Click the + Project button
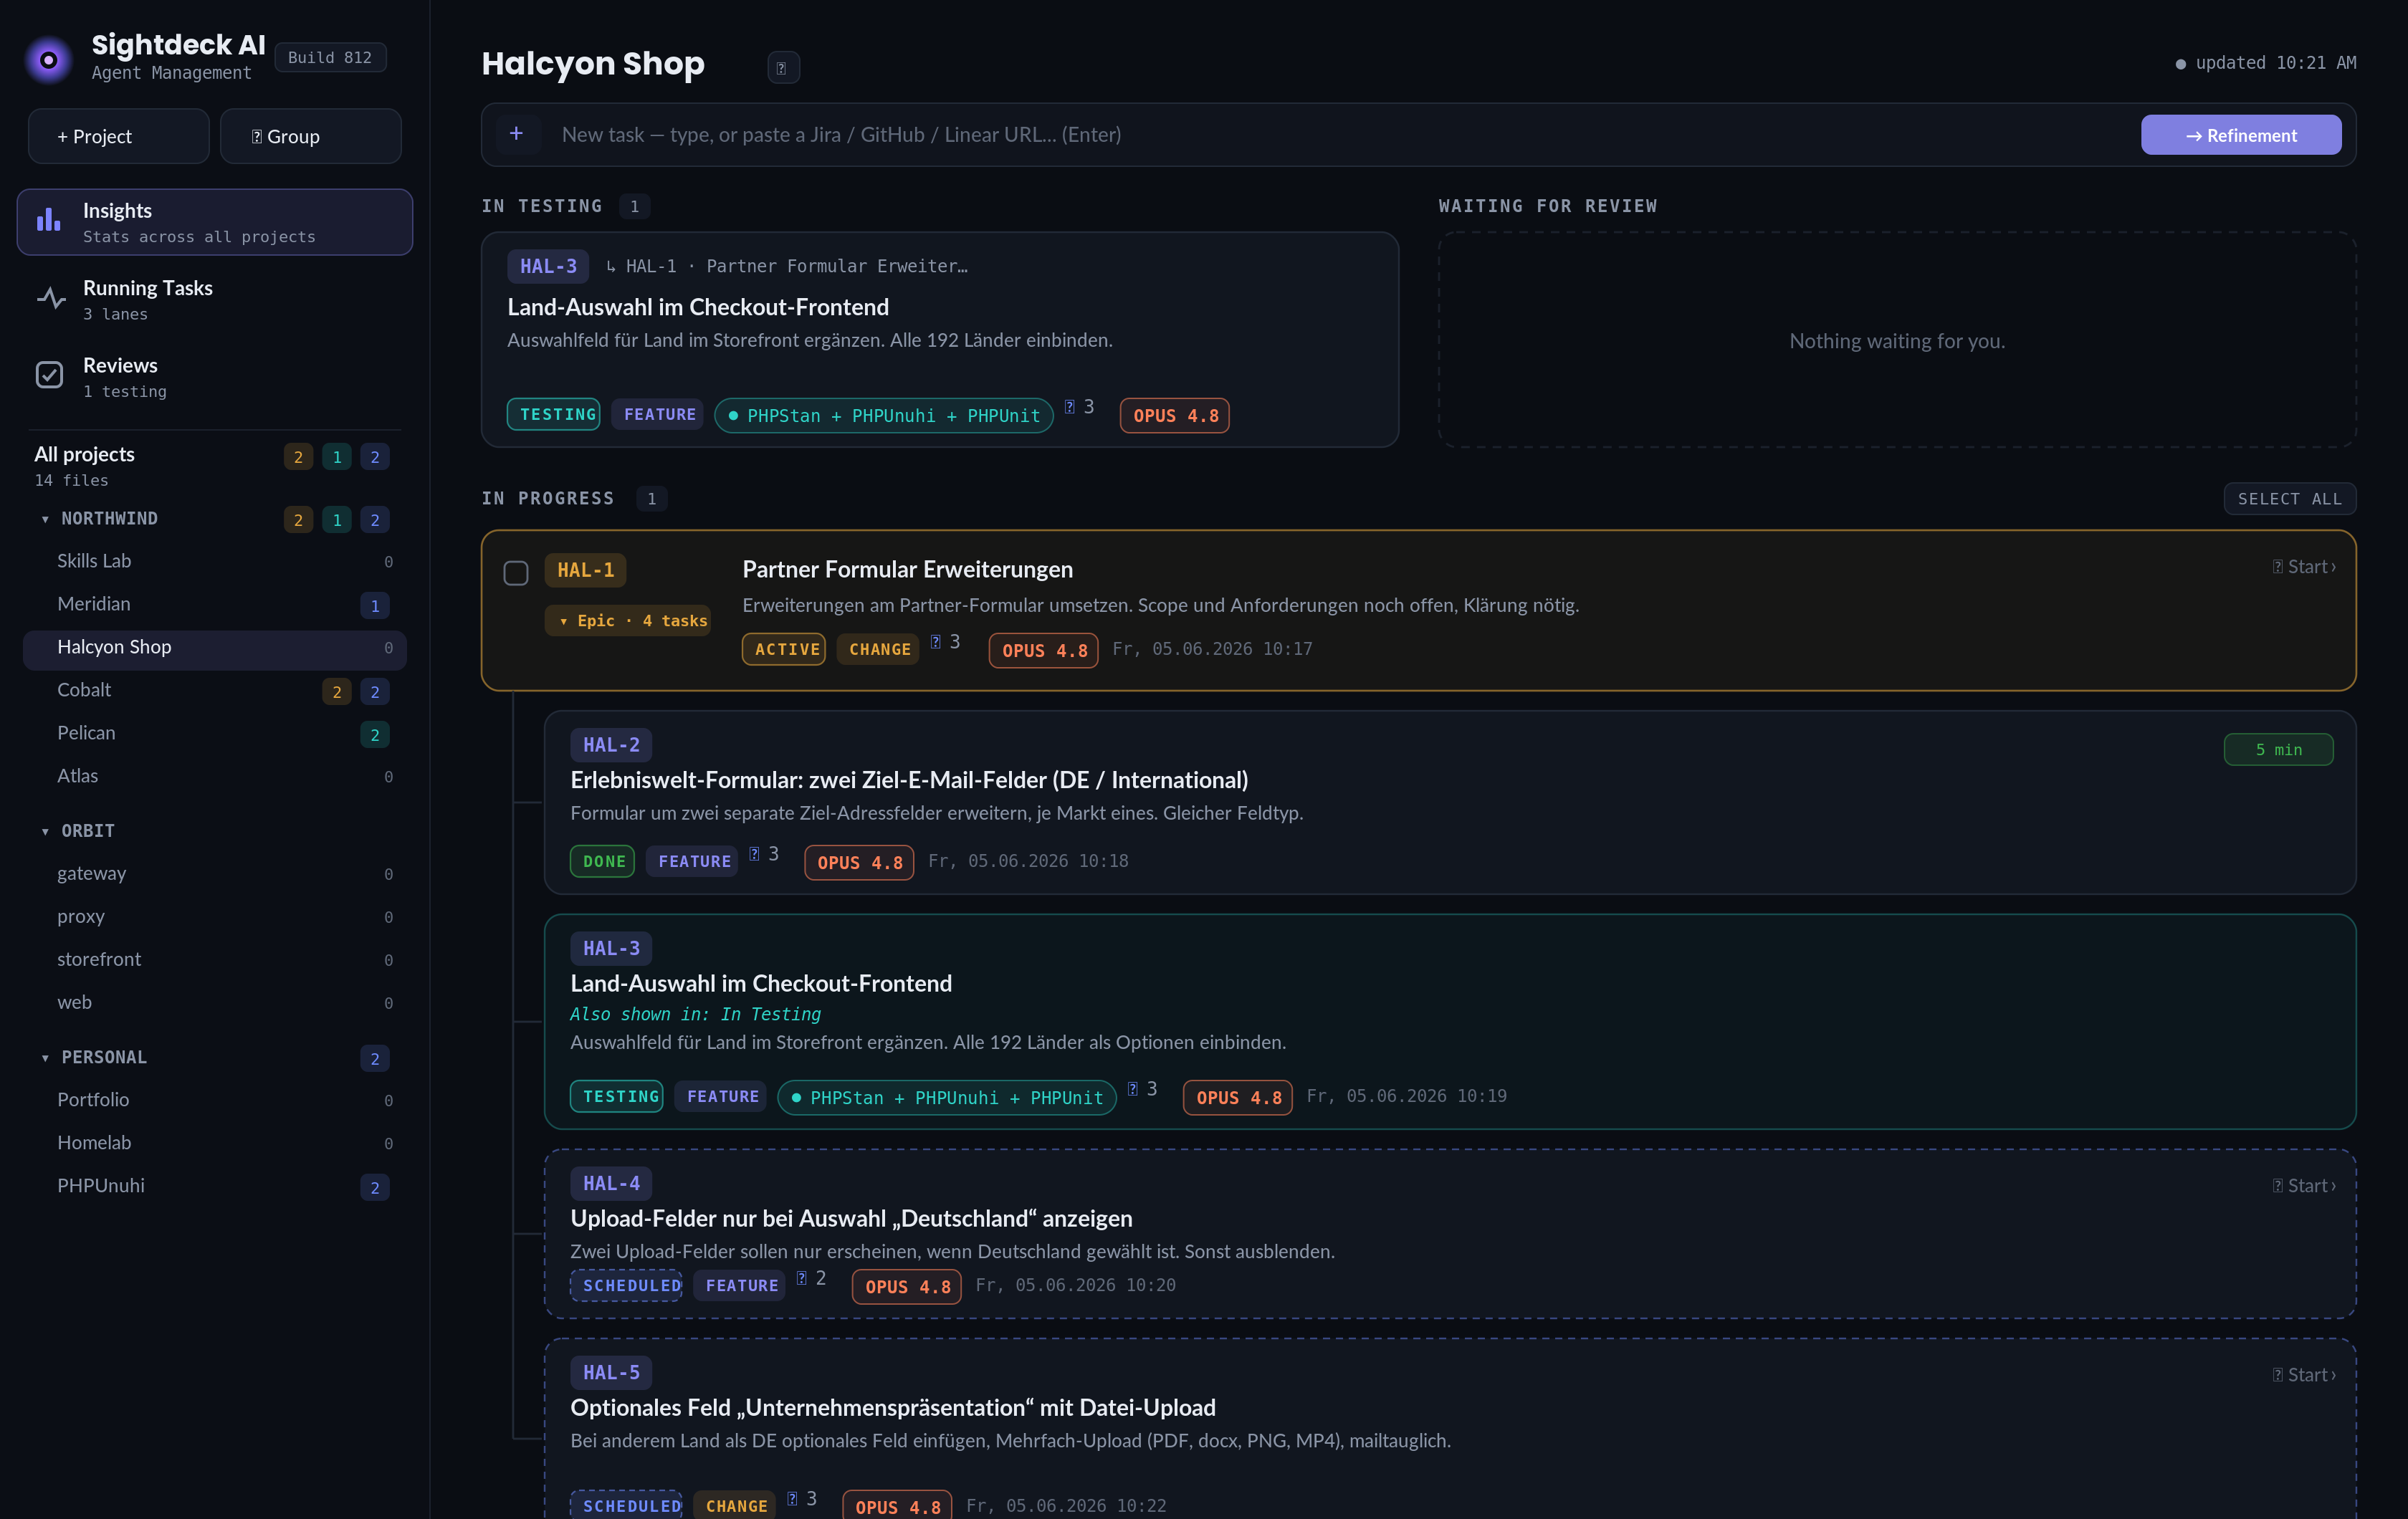This screenshot has height=1519, width=2408. [119, 136]
